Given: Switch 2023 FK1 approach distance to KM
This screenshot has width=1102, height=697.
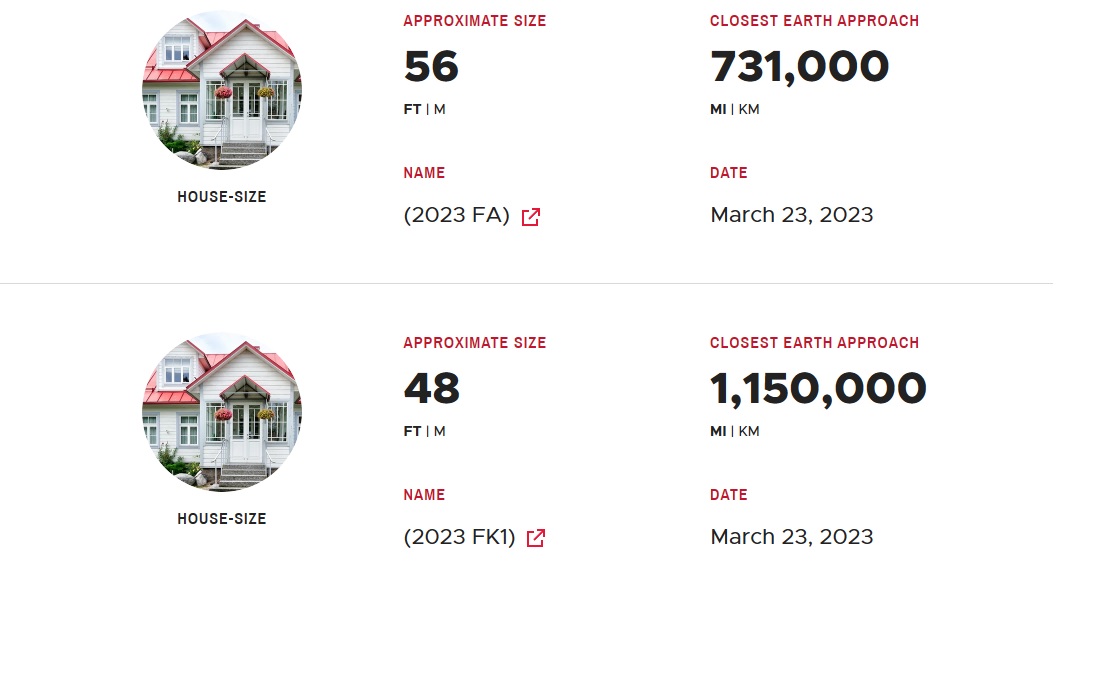Looking at the screenshot, I should [749, 432].
